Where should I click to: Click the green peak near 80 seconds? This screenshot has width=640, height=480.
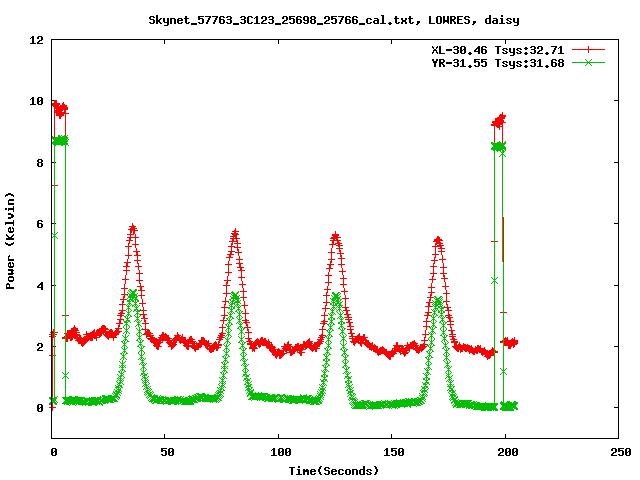point(235,296)
